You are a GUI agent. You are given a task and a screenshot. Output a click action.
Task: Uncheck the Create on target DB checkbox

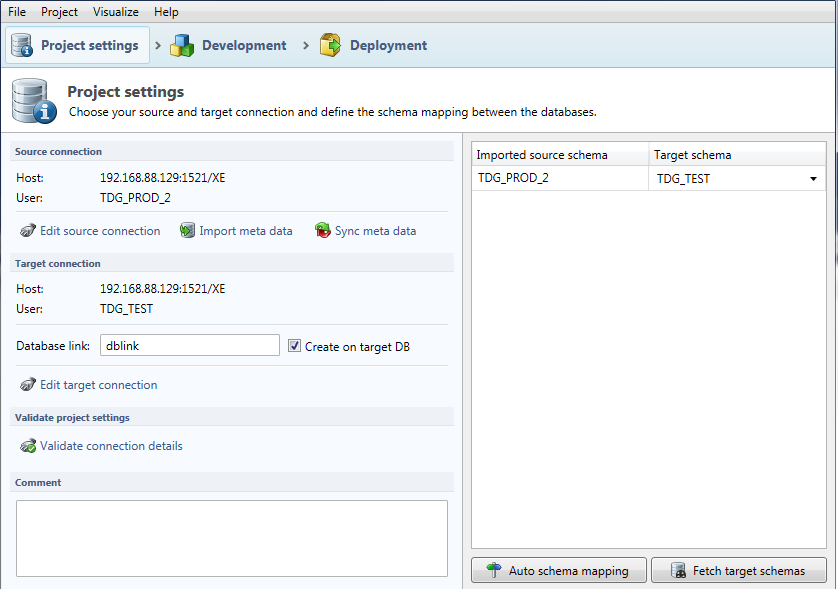pos(294,346)
